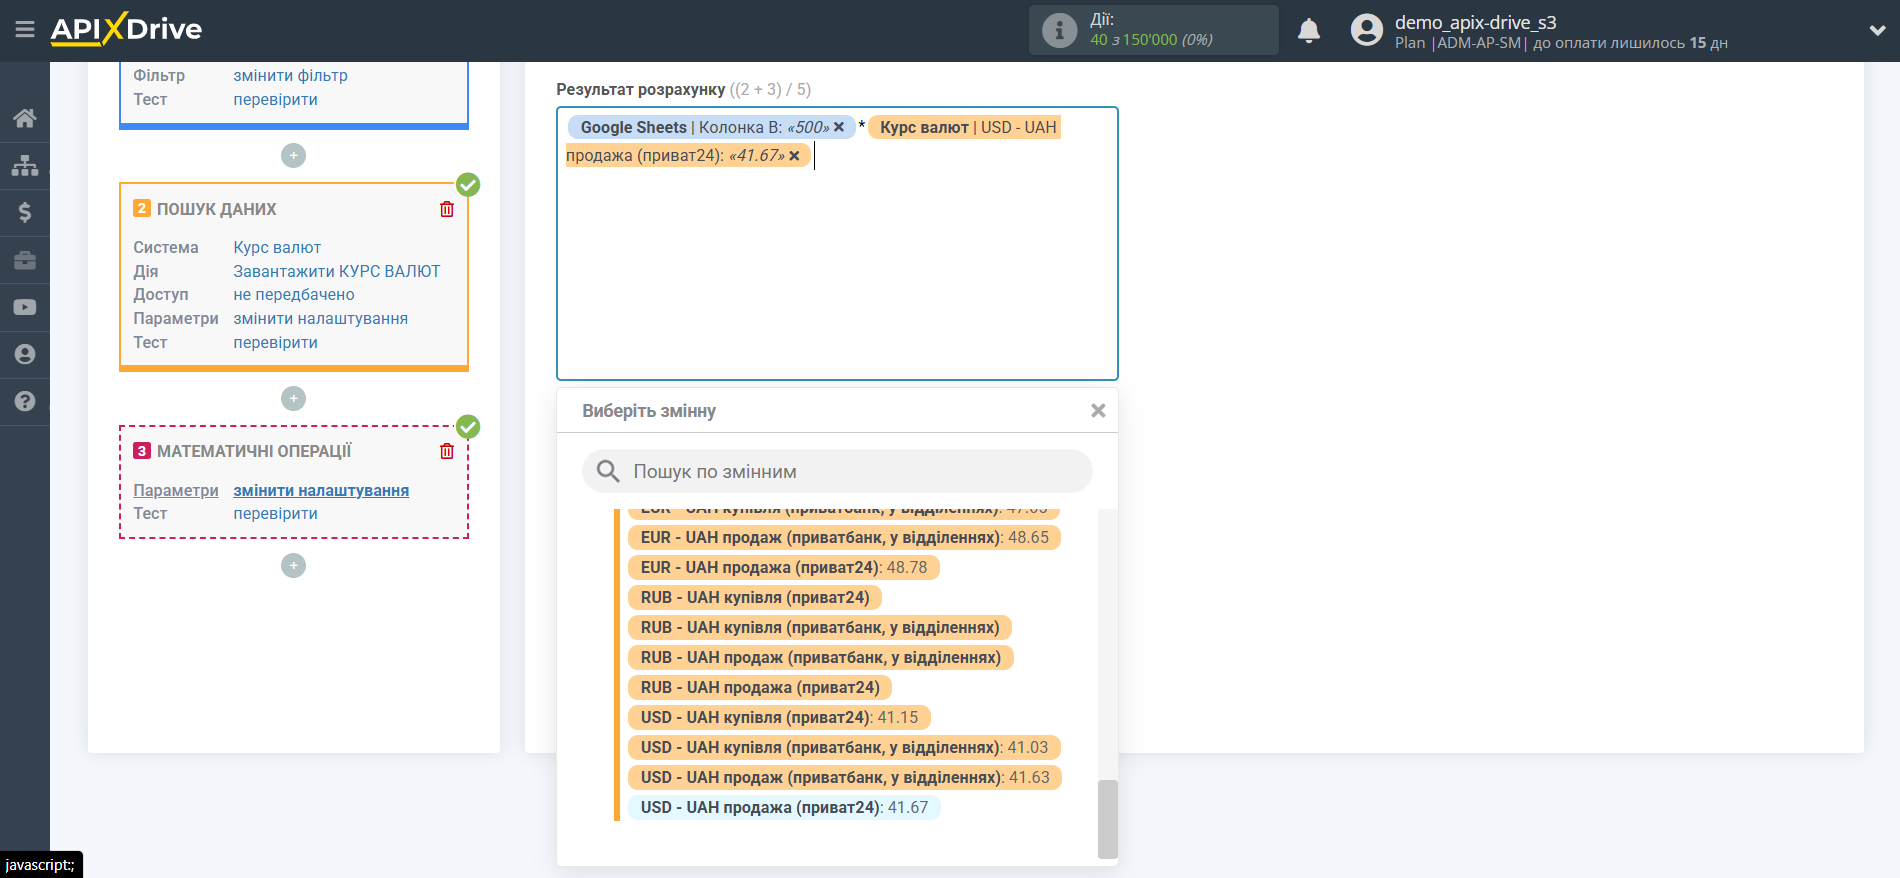The image size is (1900, 878).
Task: Remove the Курс валют 41.67 variable
Action: [794, 155]
